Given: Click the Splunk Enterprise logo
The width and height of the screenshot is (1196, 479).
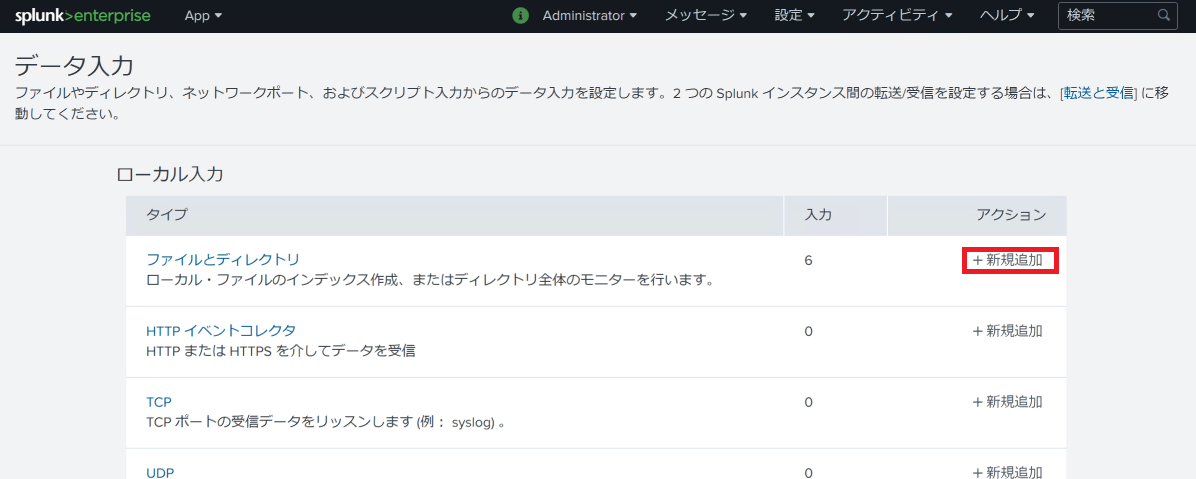Looking at the screenshot, I should pyautogui.click(x=82, y=16).
